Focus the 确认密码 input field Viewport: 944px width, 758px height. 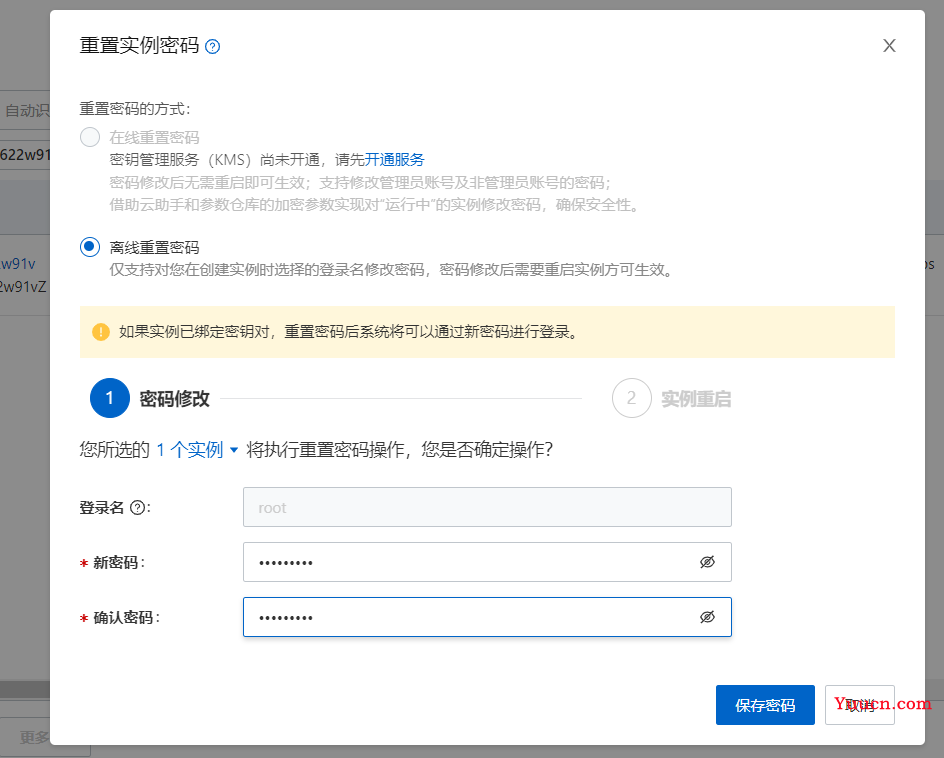(487, 617)
